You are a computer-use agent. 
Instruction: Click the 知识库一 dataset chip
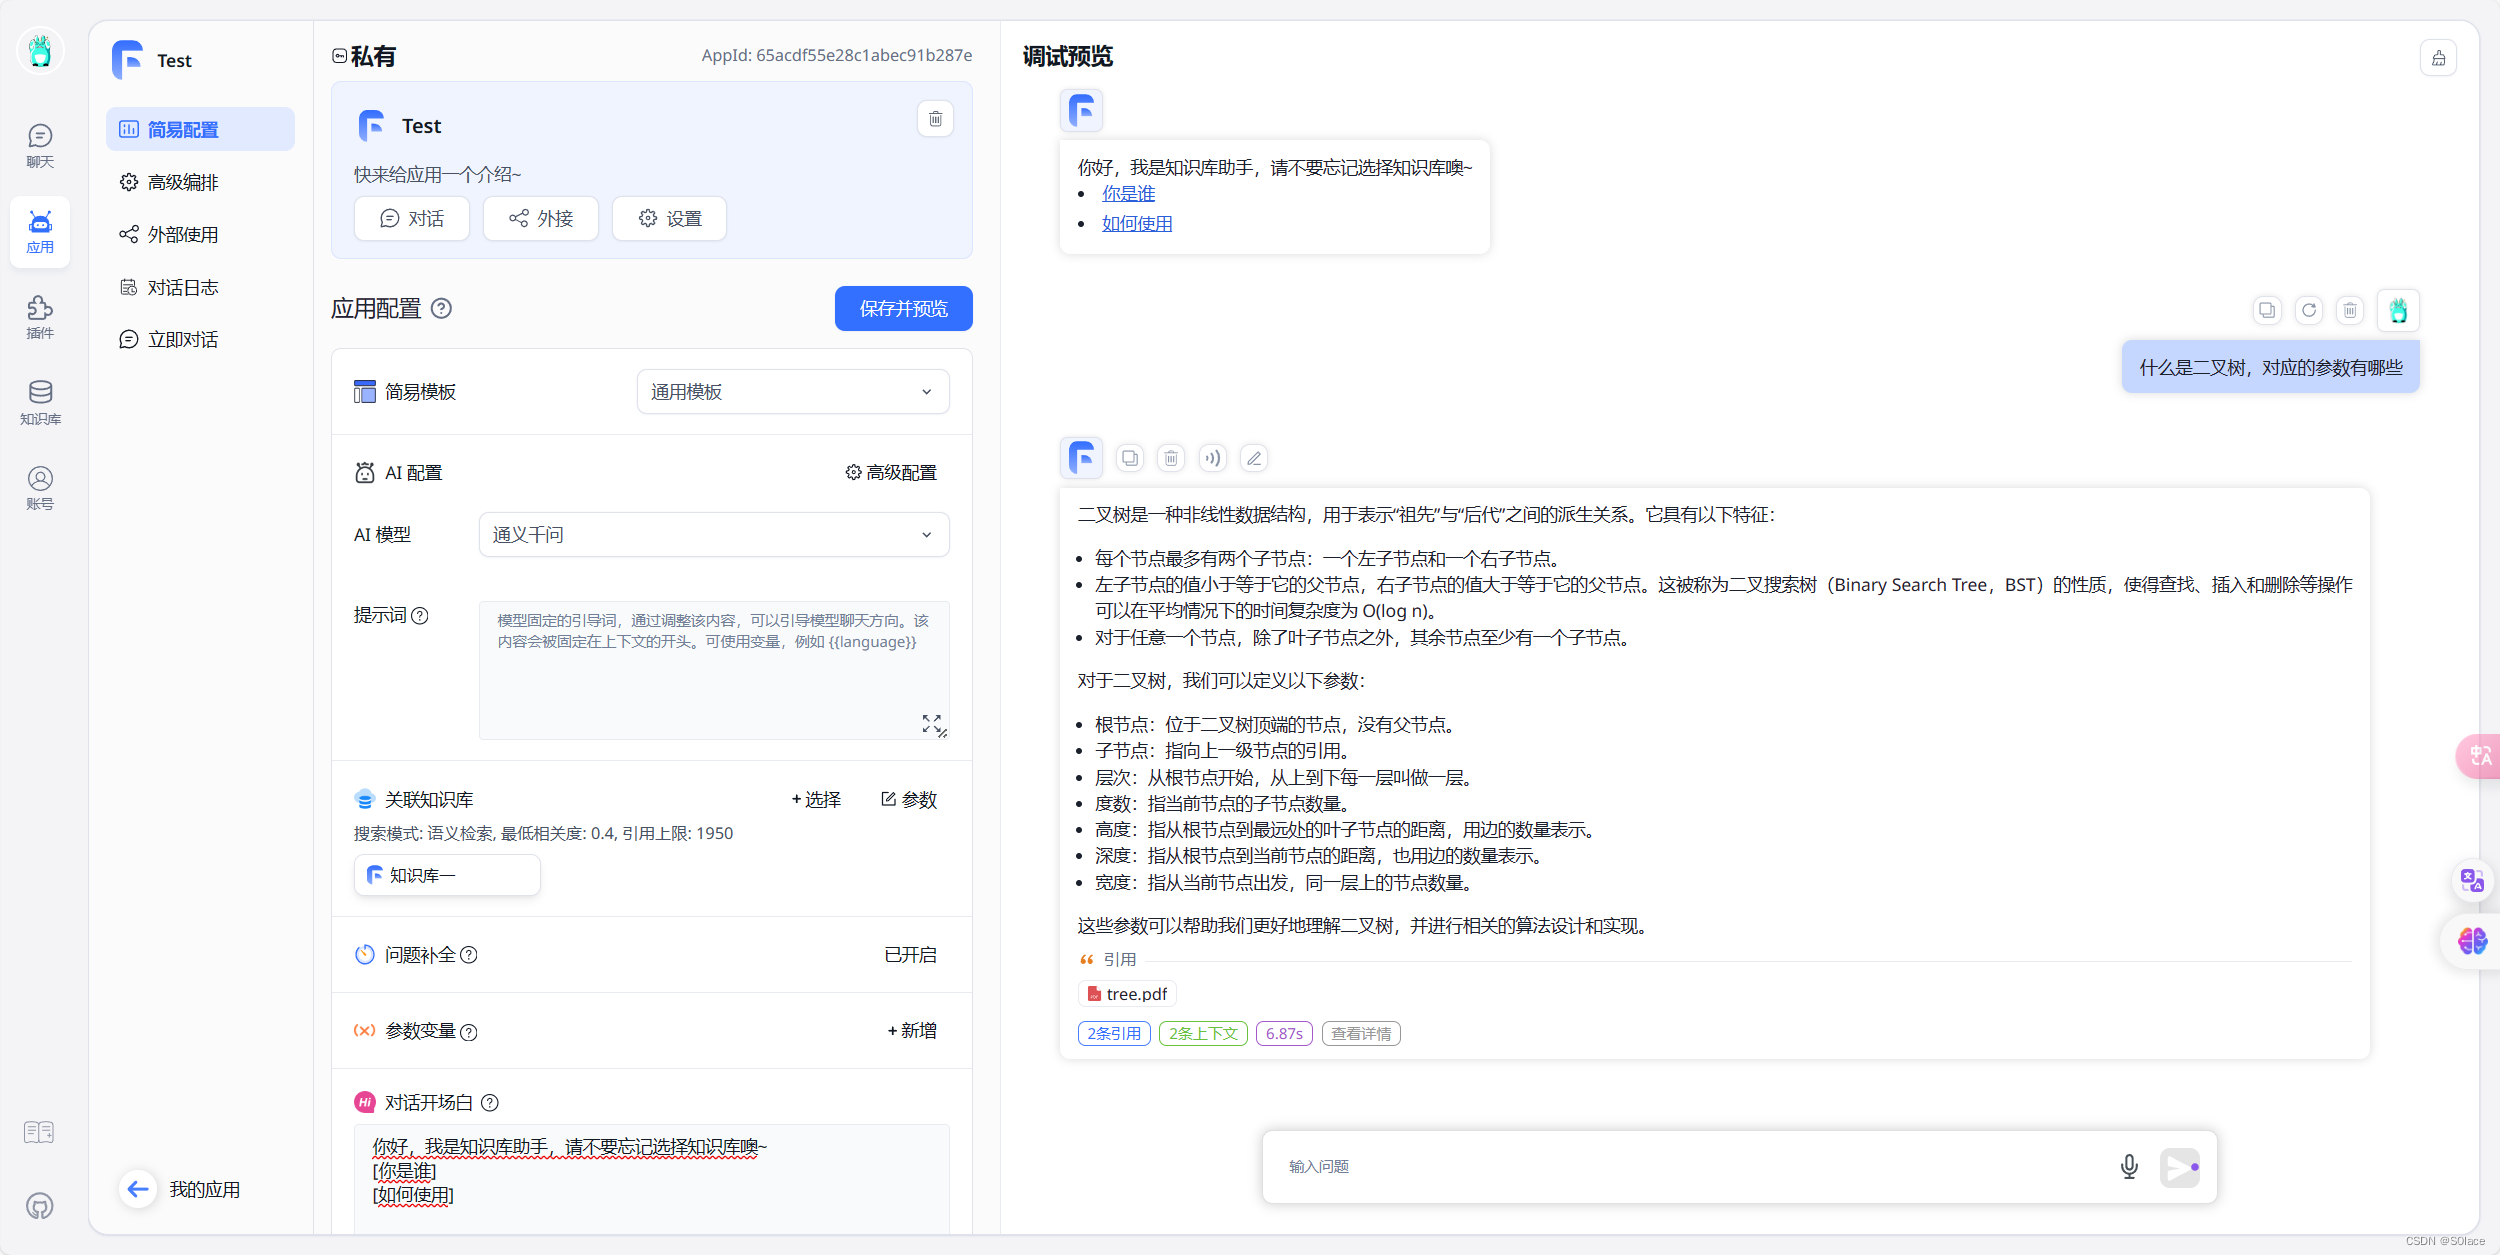coord(447,876)
